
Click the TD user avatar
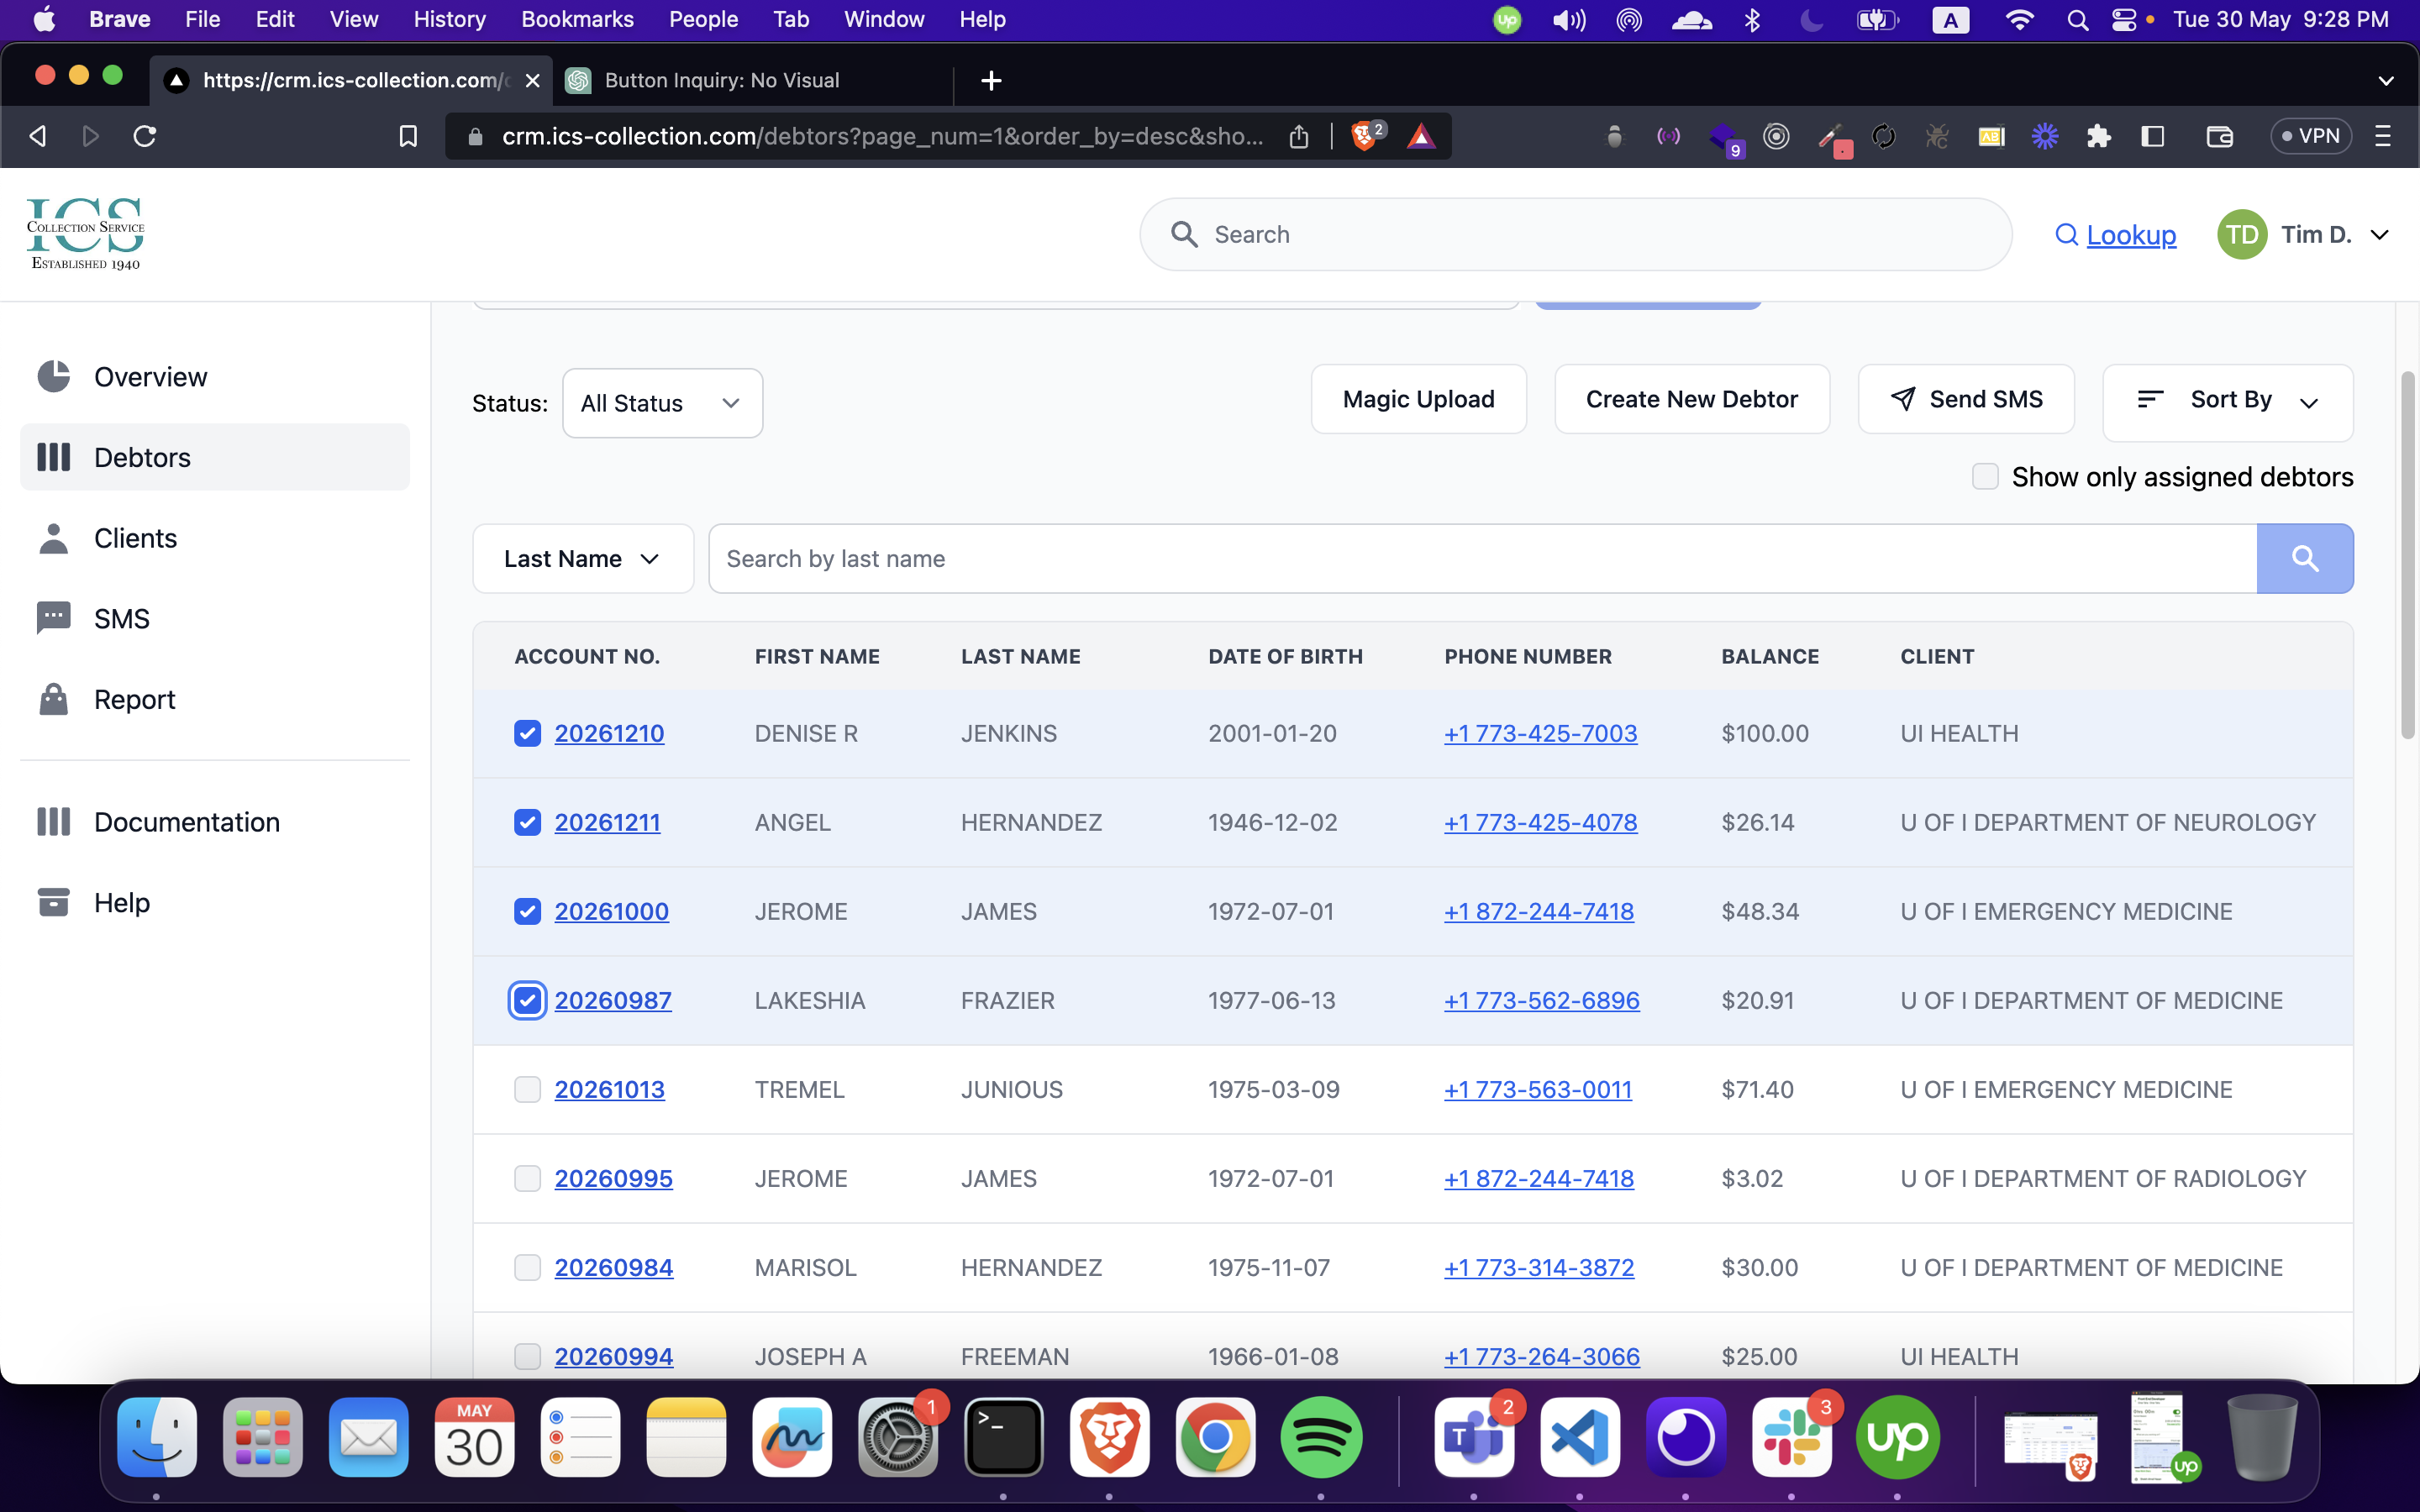pos(2241,234)
